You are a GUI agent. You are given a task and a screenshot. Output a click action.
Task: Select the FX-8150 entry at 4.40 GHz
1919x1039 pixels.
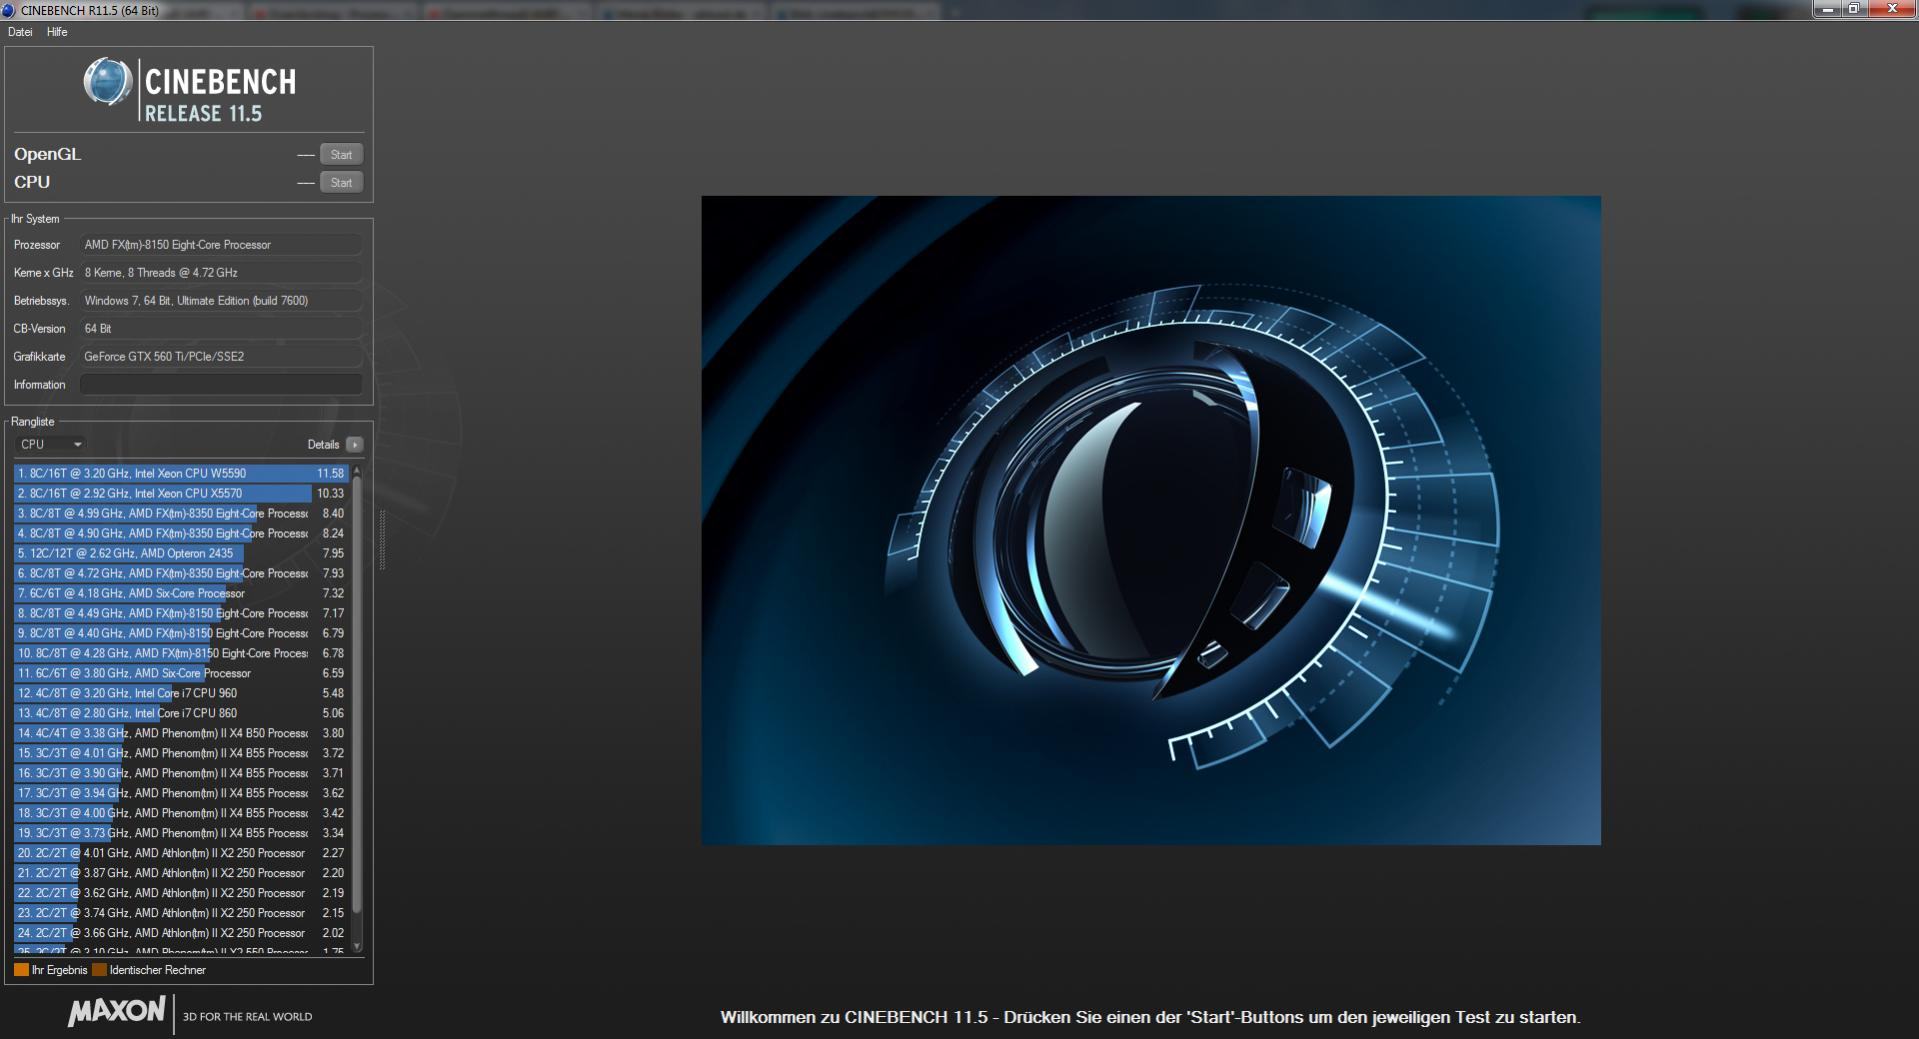click(181, 633)
